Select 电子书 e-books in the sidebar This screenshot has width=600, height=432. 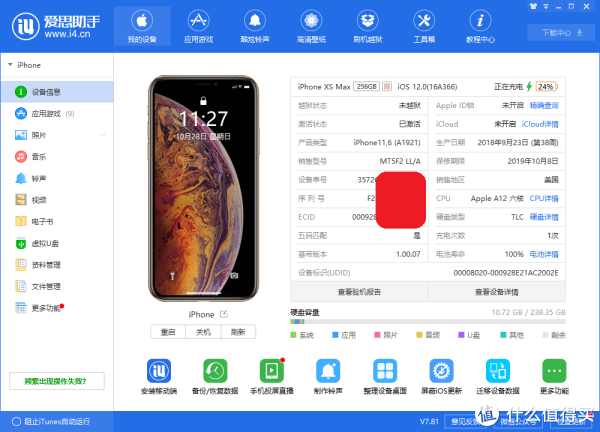pyautogui.click(x=57, y=222)
